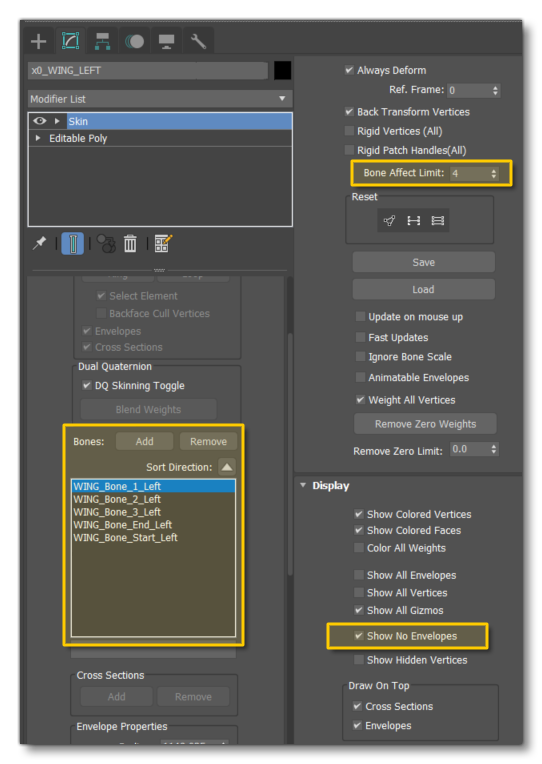Select the Skin modifier in stack
This screenshot has width=542, height=764.
(179, 121)
